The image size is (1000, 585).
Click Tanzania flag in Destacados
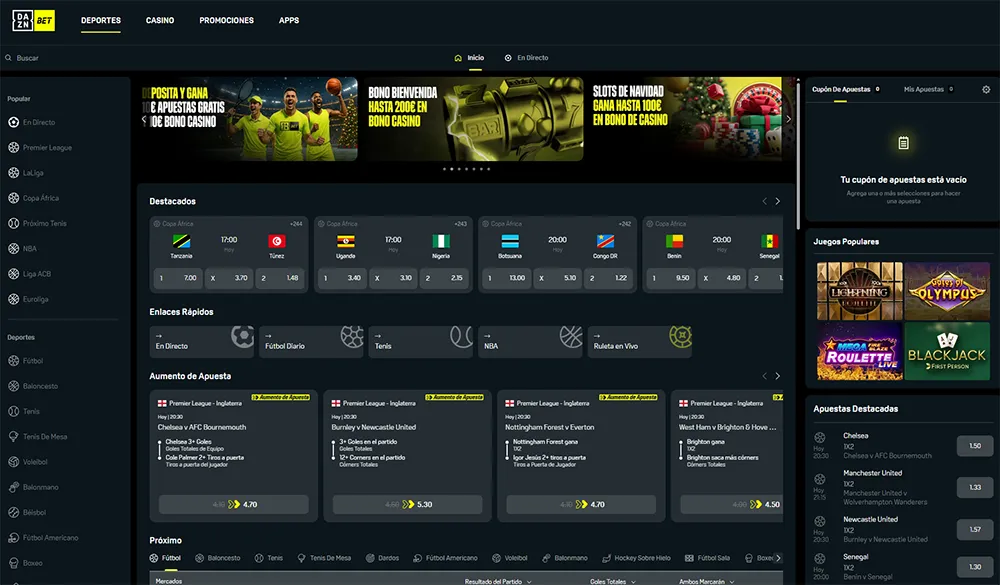coord(181,241)
